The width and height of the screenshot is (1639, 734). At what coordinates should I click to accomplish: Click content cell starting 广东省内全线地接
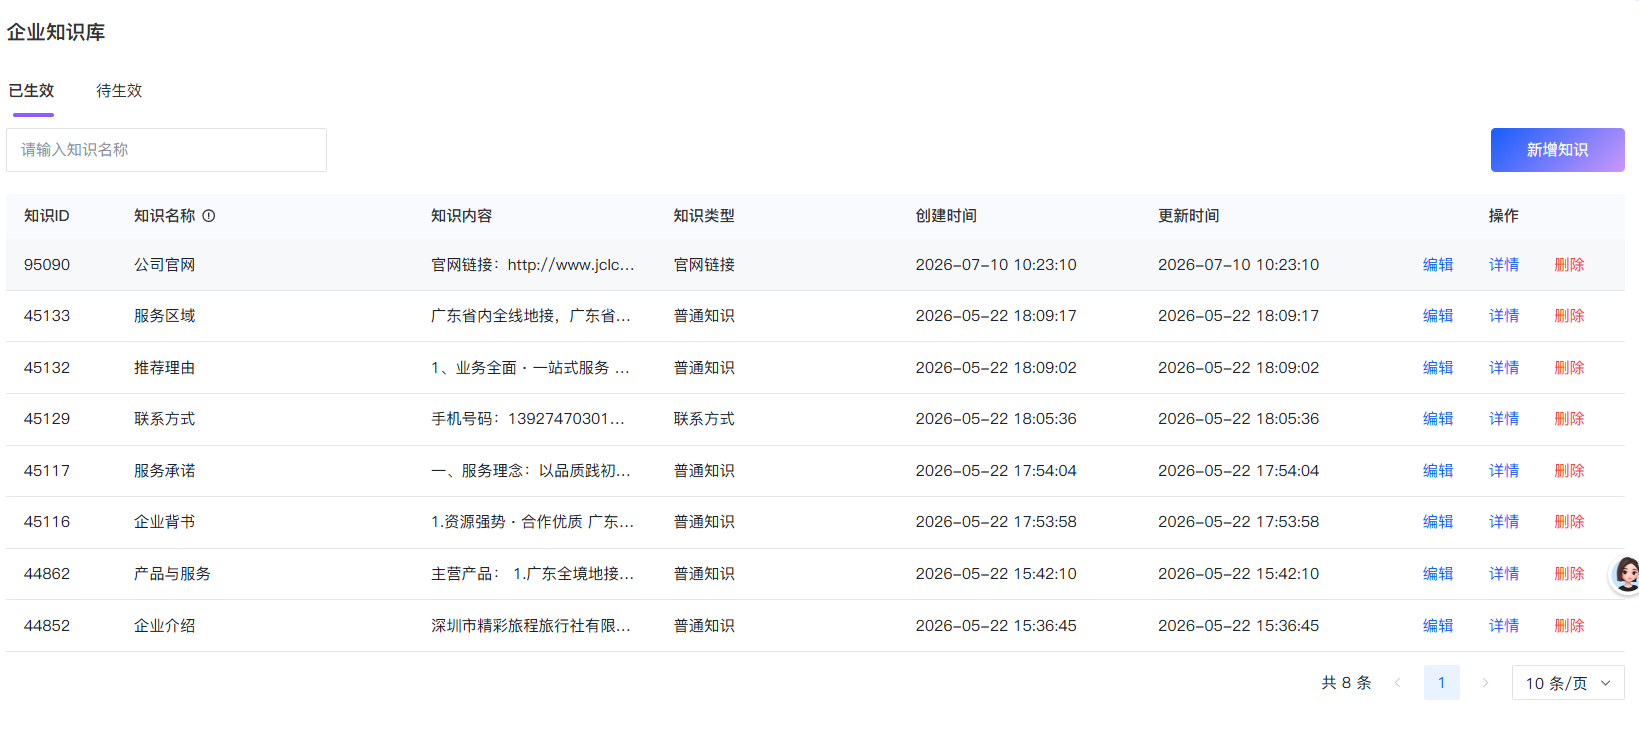(531, 316)
